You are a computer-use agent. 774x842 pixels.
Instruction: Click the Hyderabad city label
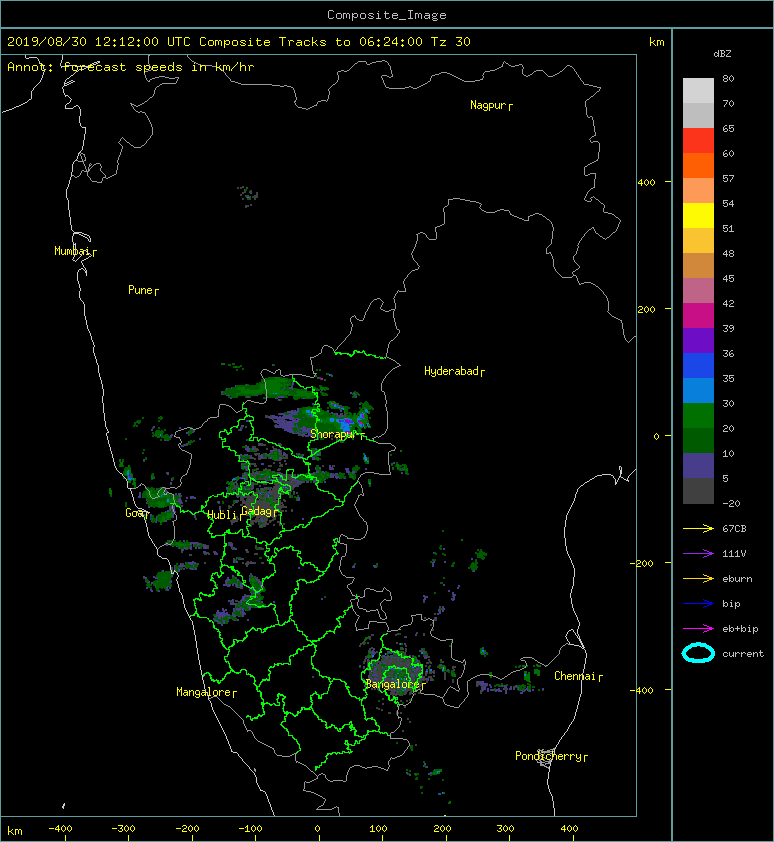click(x=451, y=371)
